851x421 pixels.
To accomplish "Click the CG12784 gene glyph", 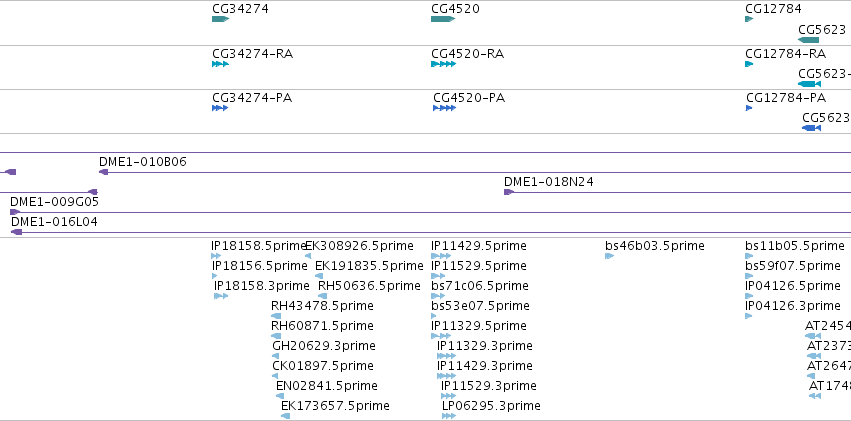I will pyautogui.click(x=749, y=19).
